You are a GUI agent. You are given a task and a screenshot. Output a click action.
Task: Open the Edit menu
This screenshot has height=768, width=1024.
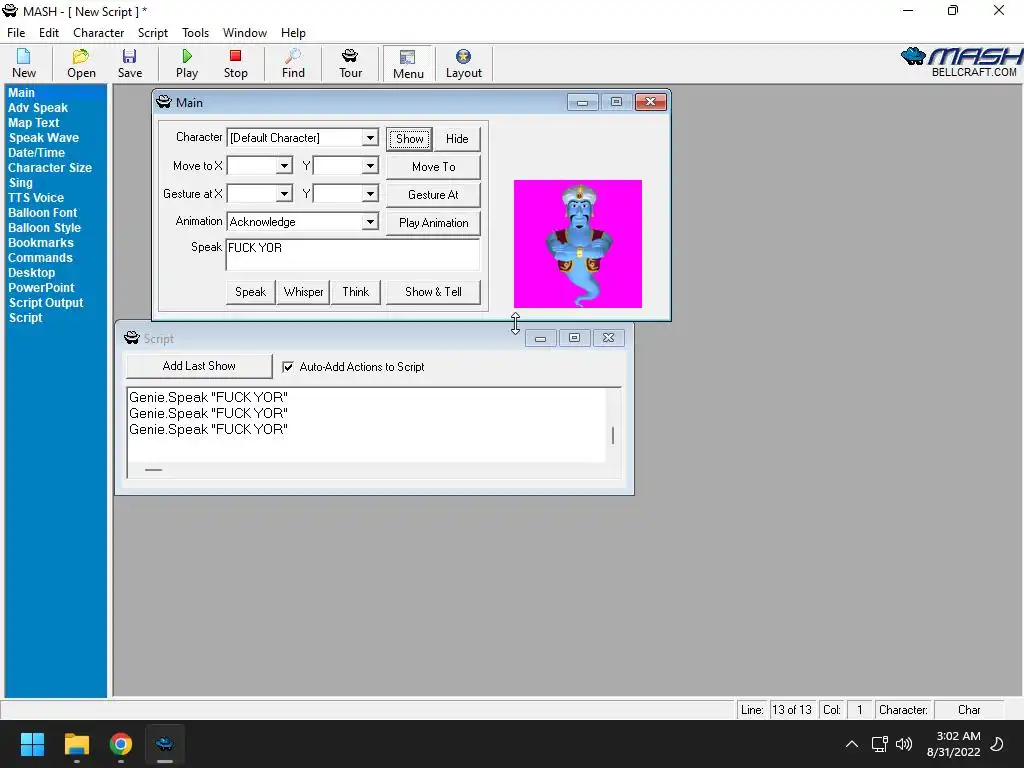point(48,33)
